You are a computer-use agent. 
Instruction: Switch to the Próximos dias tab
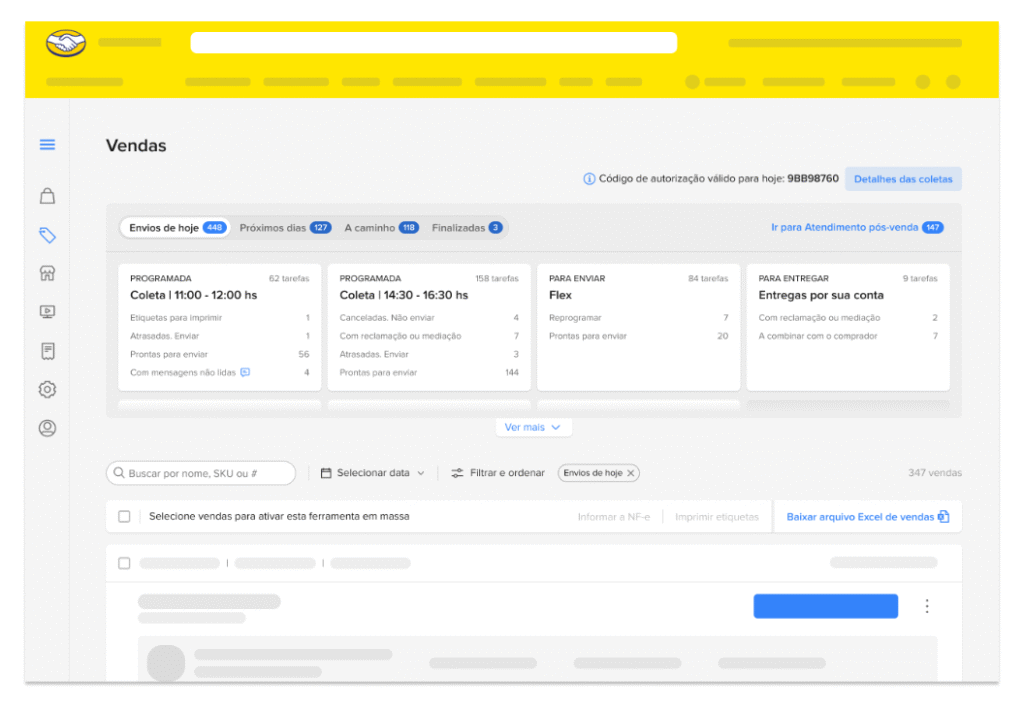point(284,228)
